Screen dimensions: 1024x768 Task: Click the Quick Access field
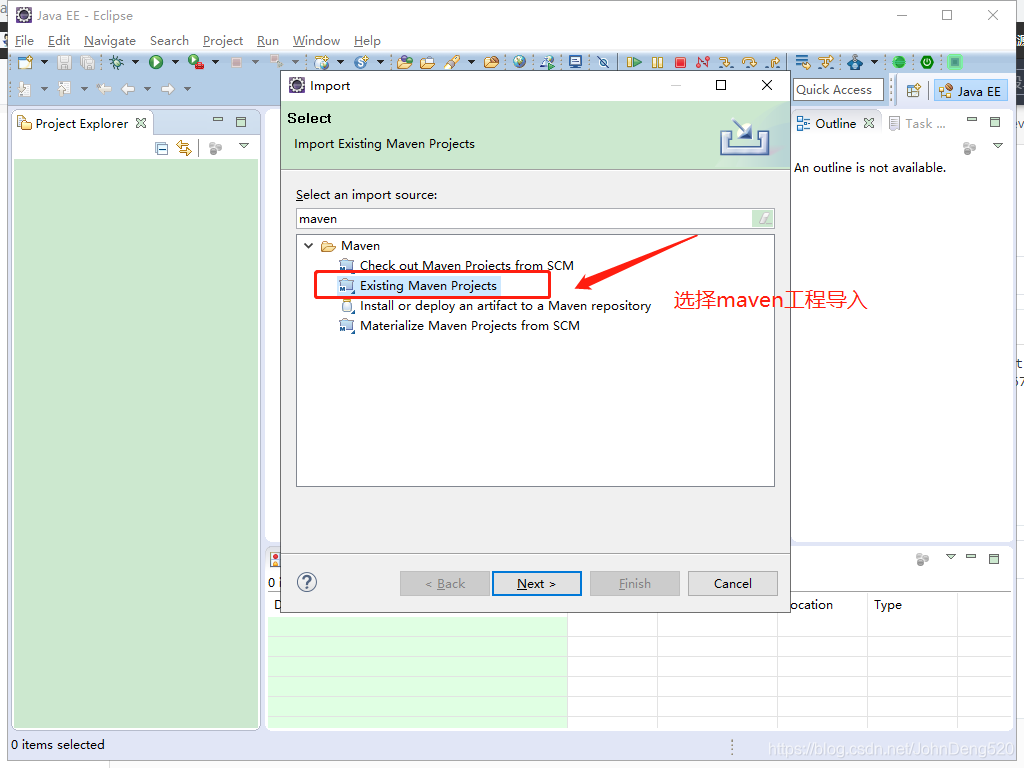pyautogui.click(x=838, y=89)
